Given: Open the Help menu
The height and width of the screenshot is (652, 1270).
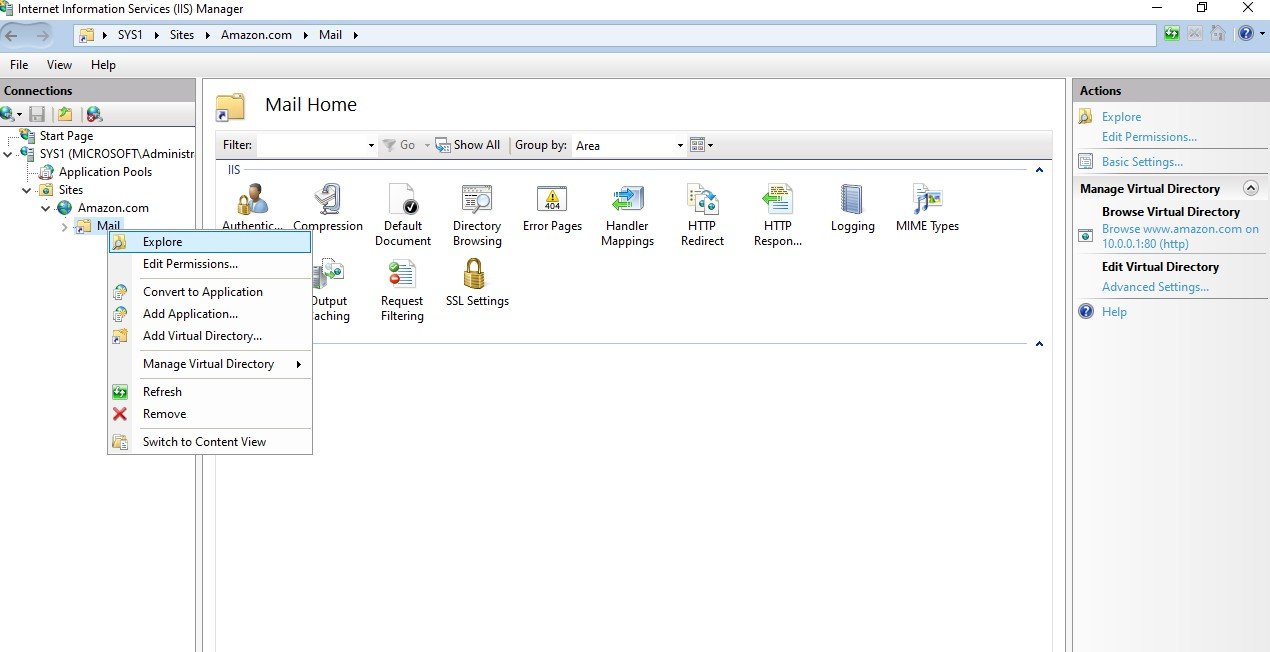Looking at the screenshot, I should 103,65.
